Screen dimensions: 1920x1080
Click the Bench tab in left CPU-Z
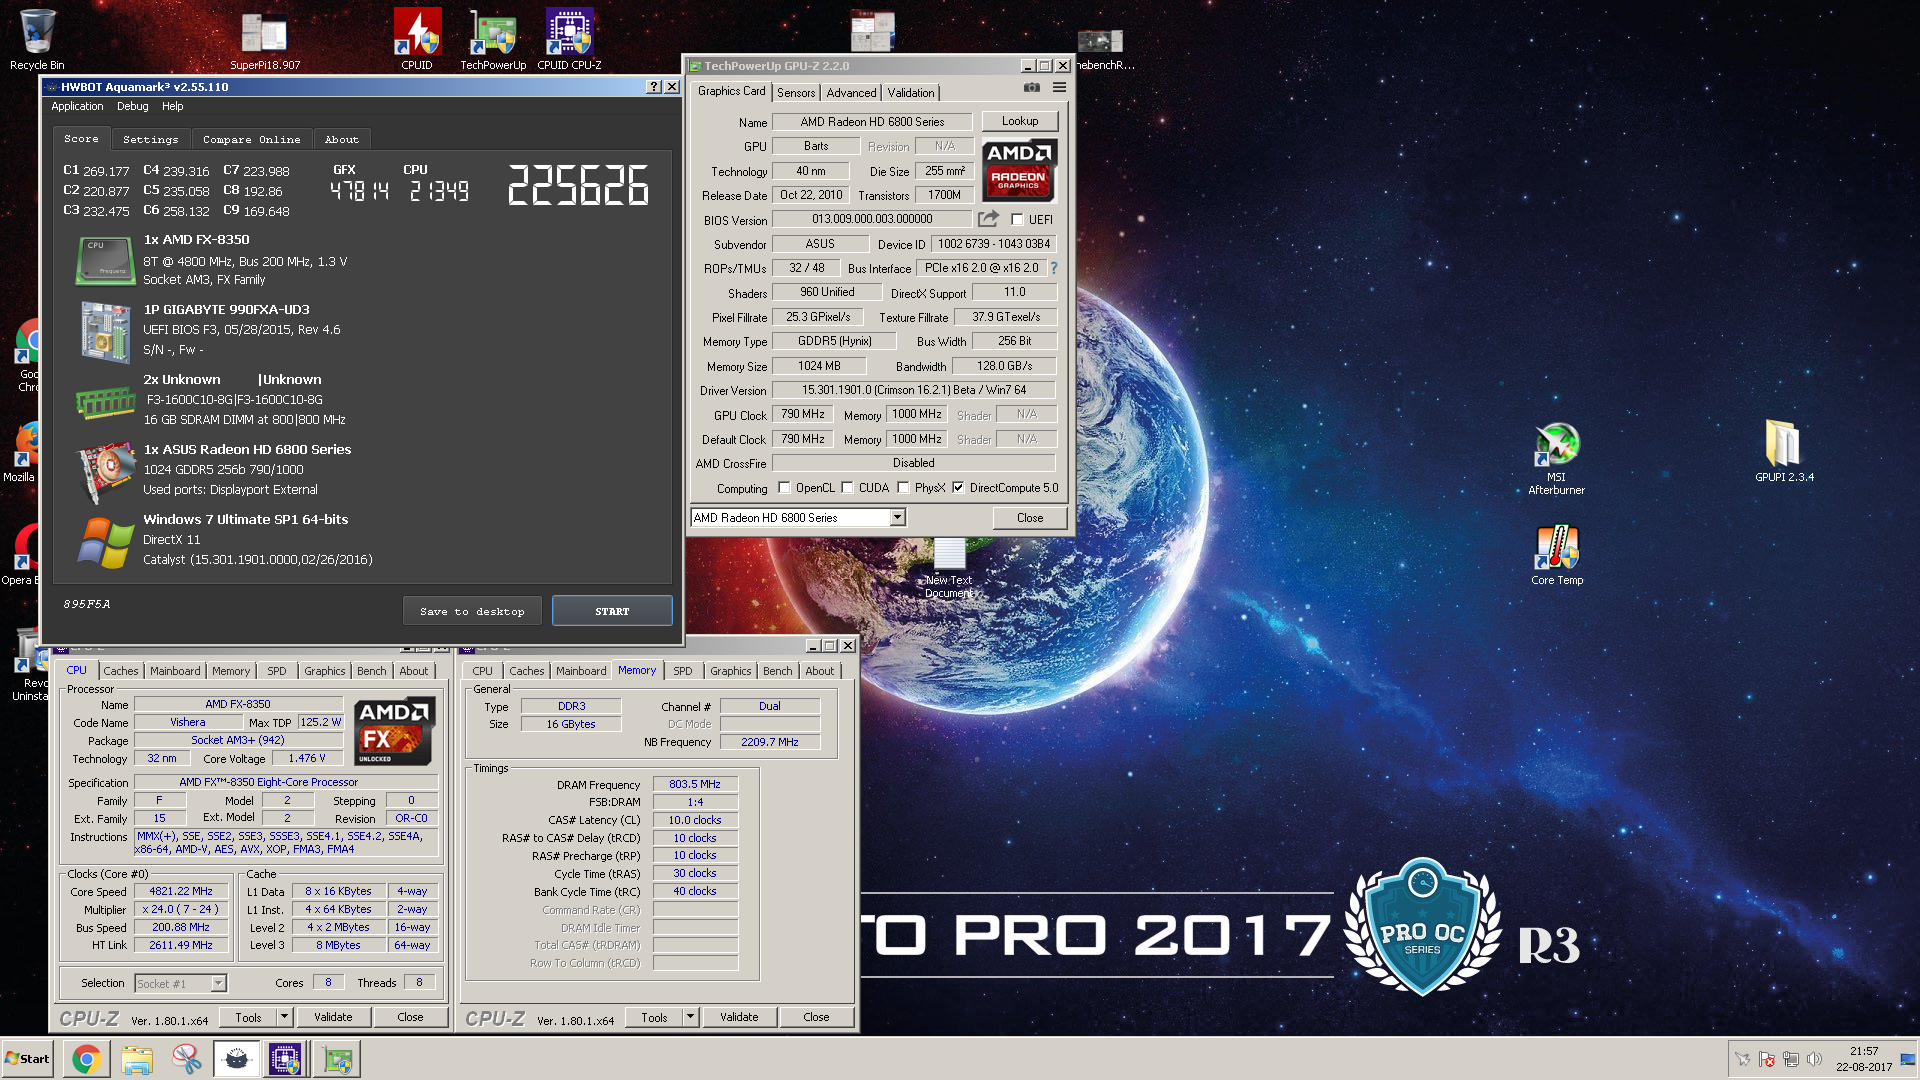click(371, 671)
